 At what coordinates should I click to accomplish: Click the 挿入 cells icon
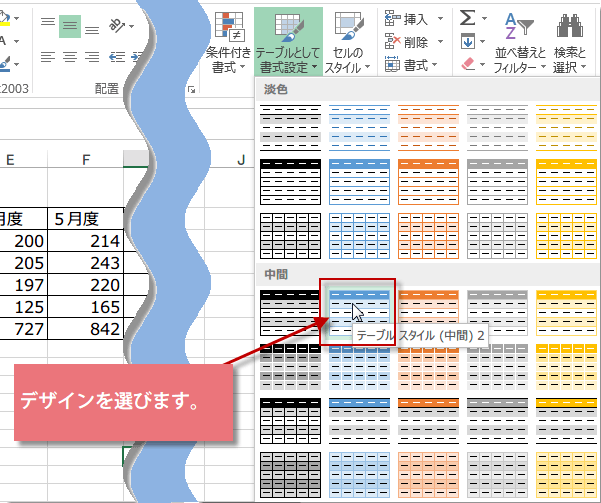coord(392,18)
